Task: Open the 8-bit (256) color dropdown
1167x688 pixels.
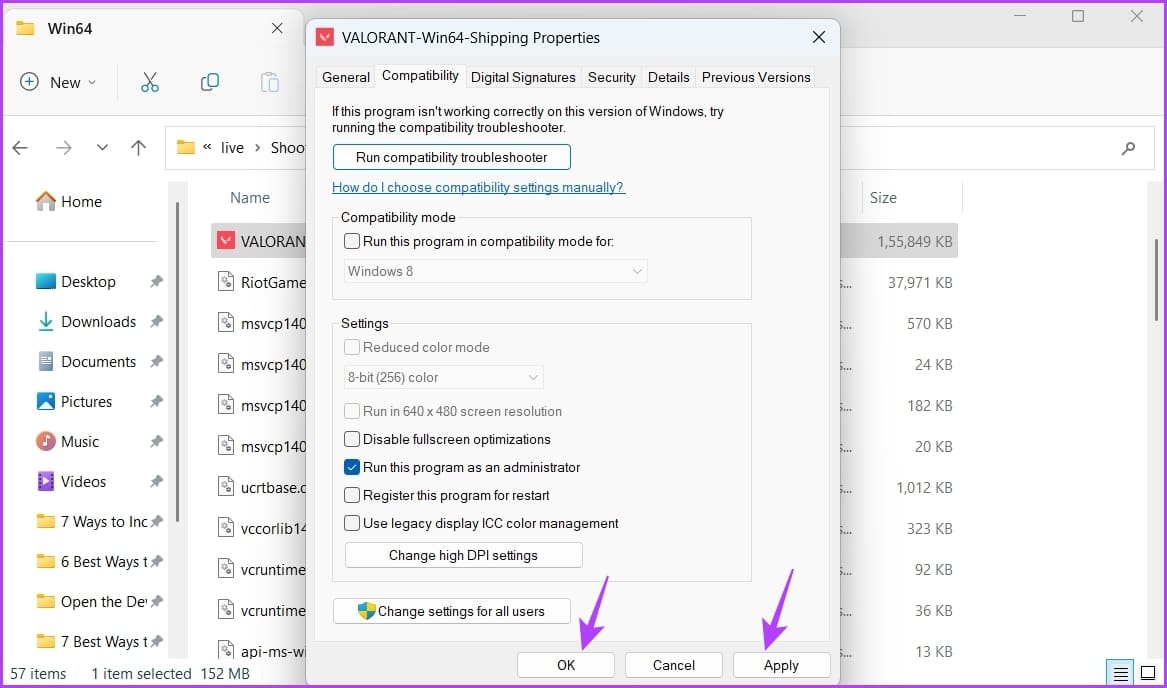Action: click(444, 378)
